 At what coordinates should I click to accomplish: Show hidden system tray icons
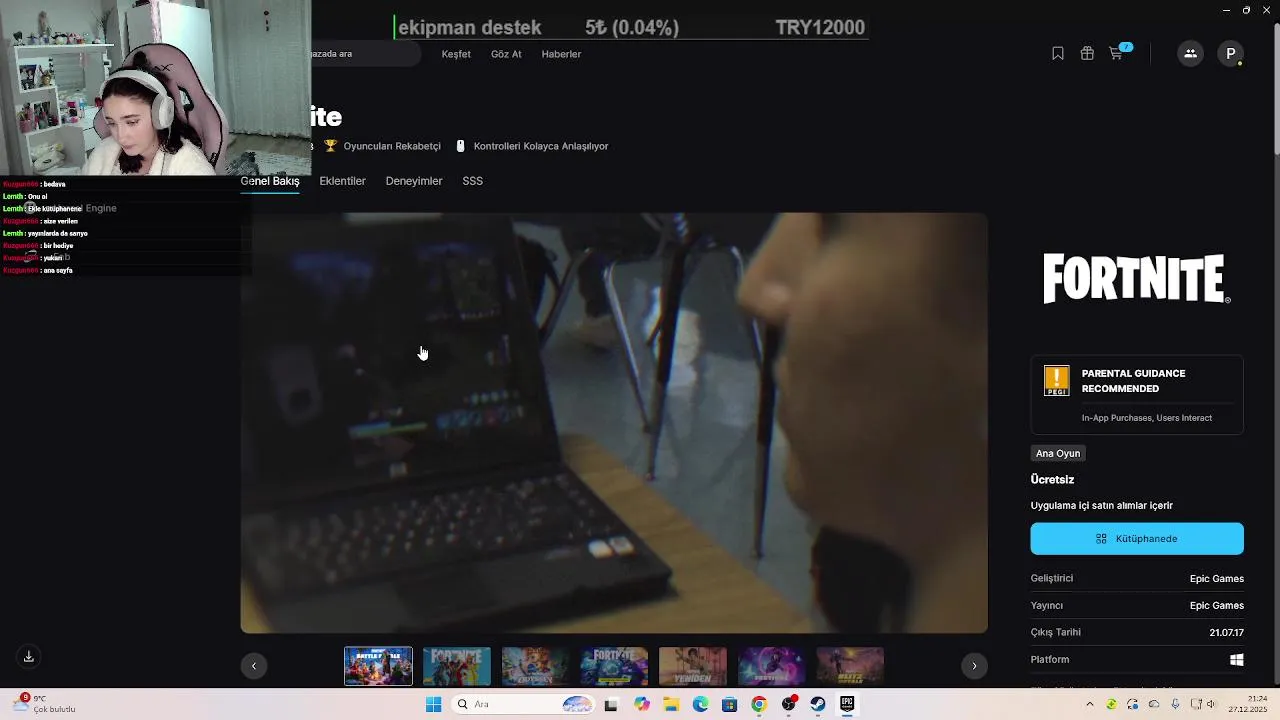[x=1090, y=704]
